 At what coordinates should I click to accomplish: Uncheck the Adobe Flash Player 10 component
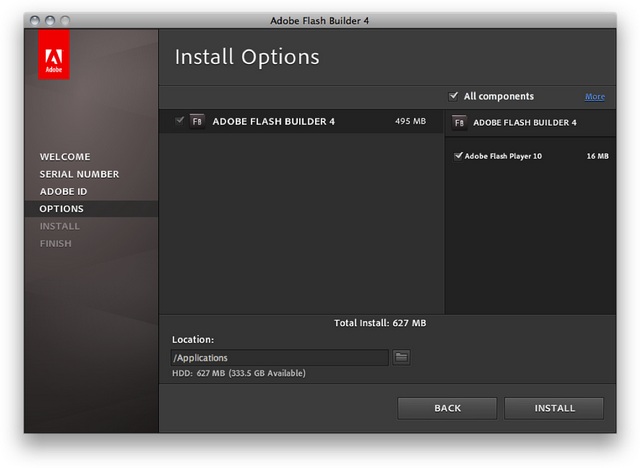point(458,156)
